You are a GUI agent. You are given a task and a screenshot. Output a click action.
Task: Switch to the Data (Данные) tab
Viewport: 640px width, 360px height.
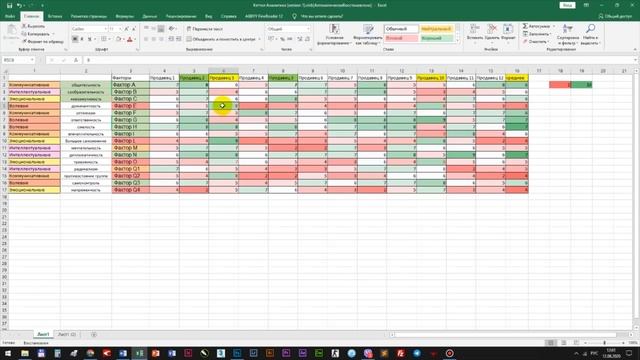point(149,16)
